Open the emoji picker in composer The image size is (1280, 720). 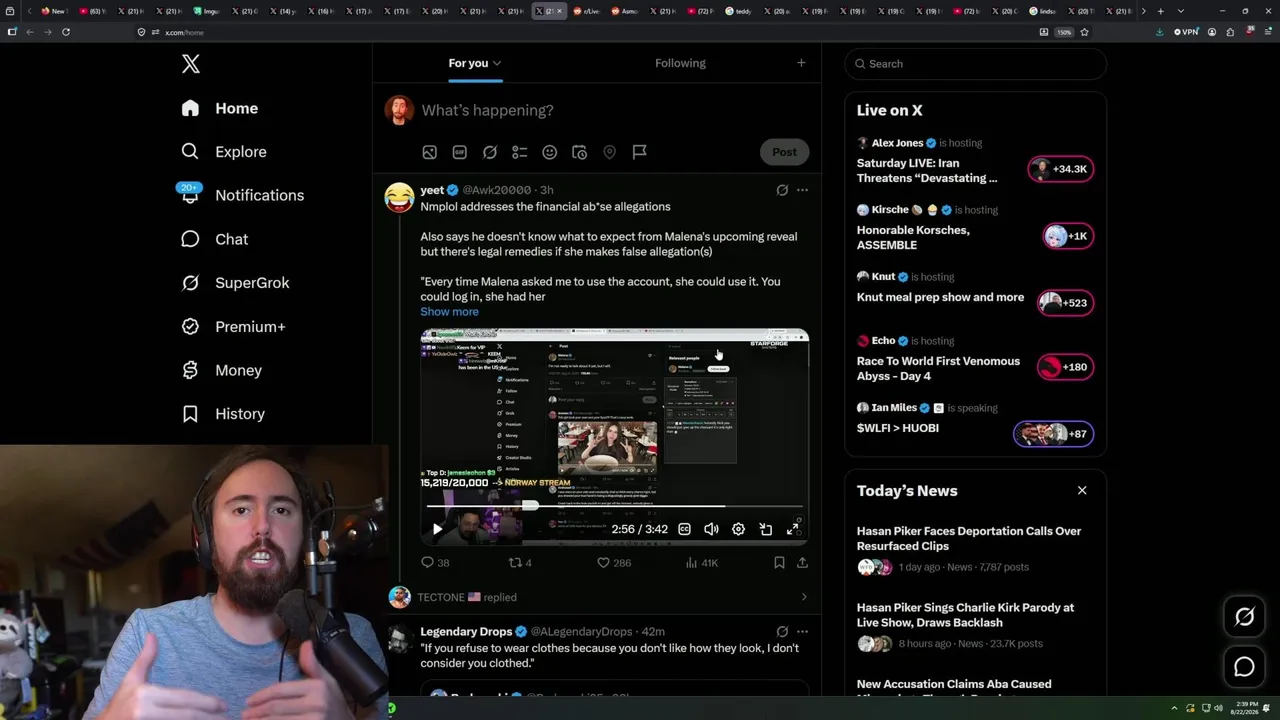click(549, 152)
